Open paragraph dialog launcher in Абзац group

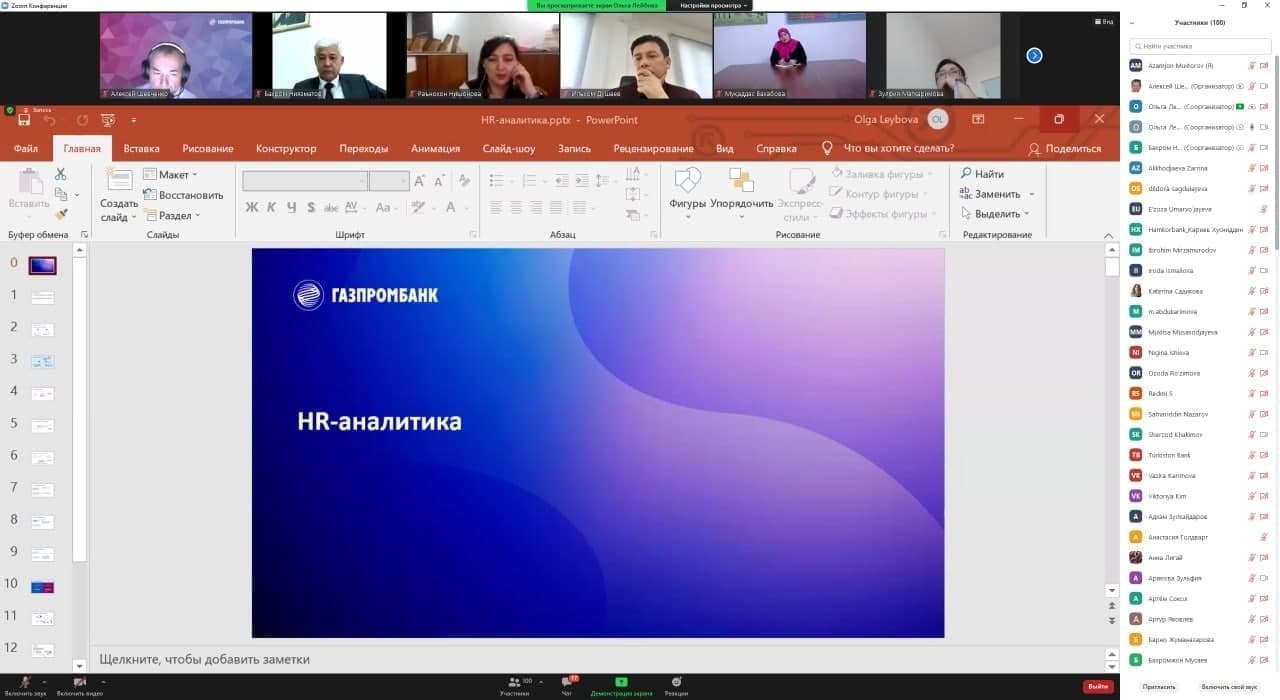pos(653,235)
